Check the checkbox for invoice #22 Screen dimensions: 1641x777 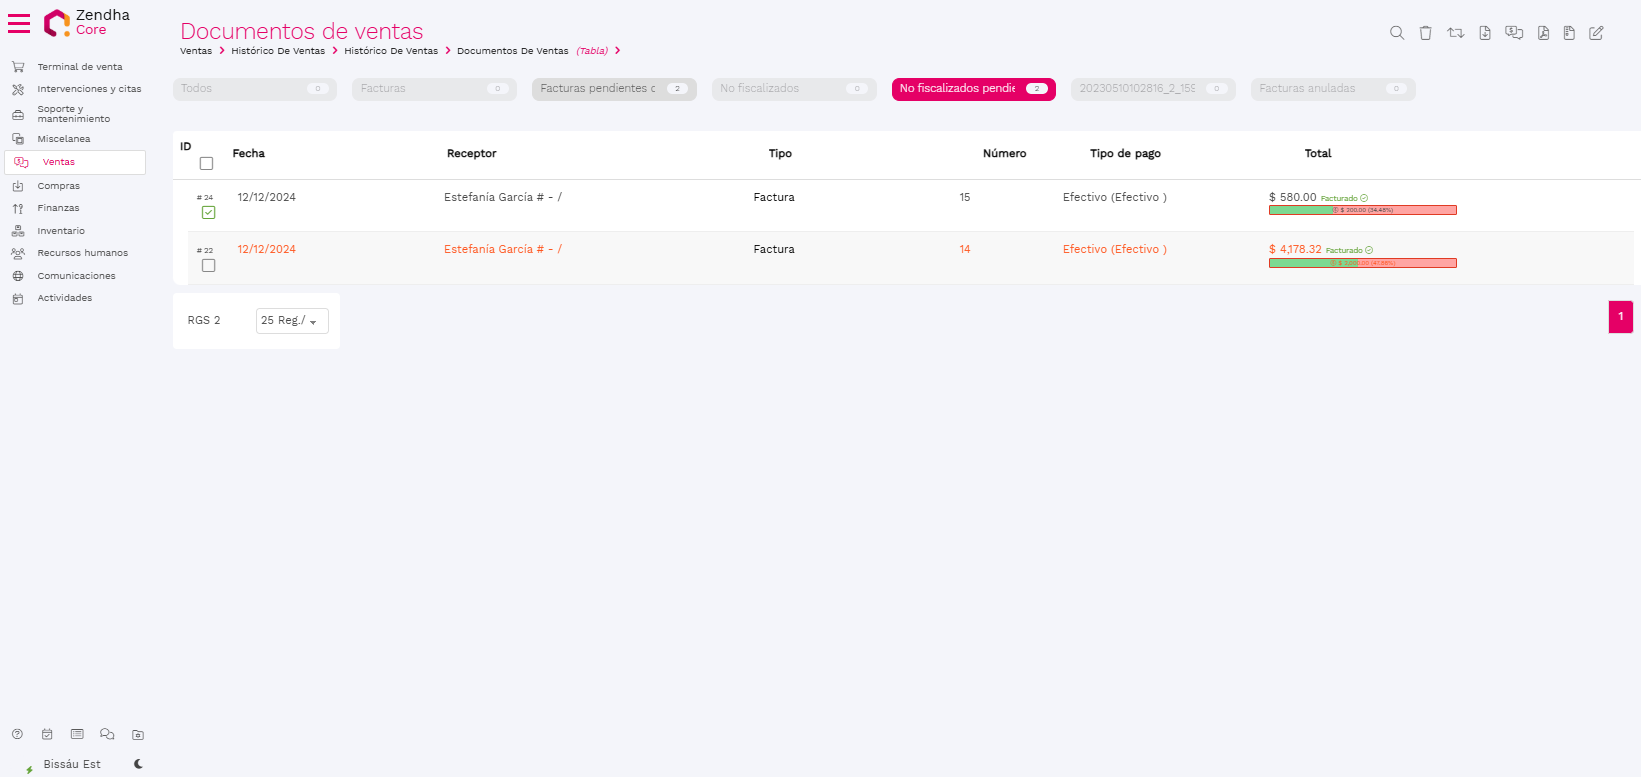tap(208, 265)
